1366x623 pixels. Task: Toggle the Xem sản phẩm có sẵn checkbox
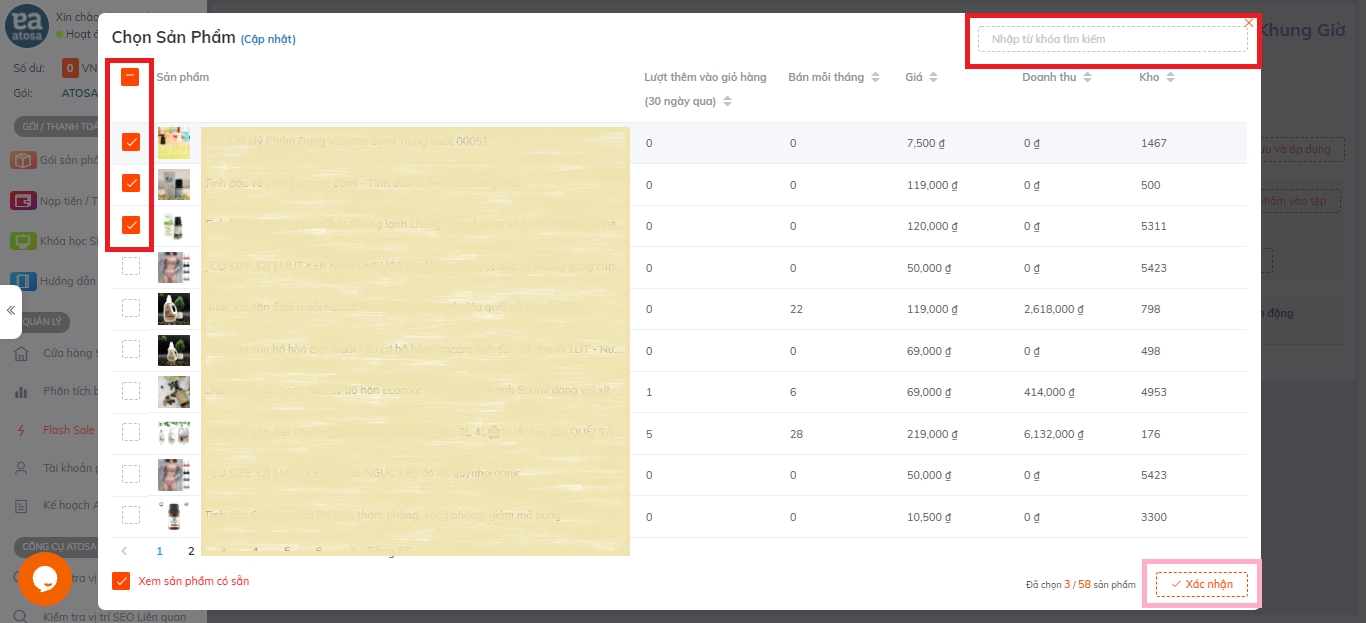pyautogui.click(x=121, y=581)
